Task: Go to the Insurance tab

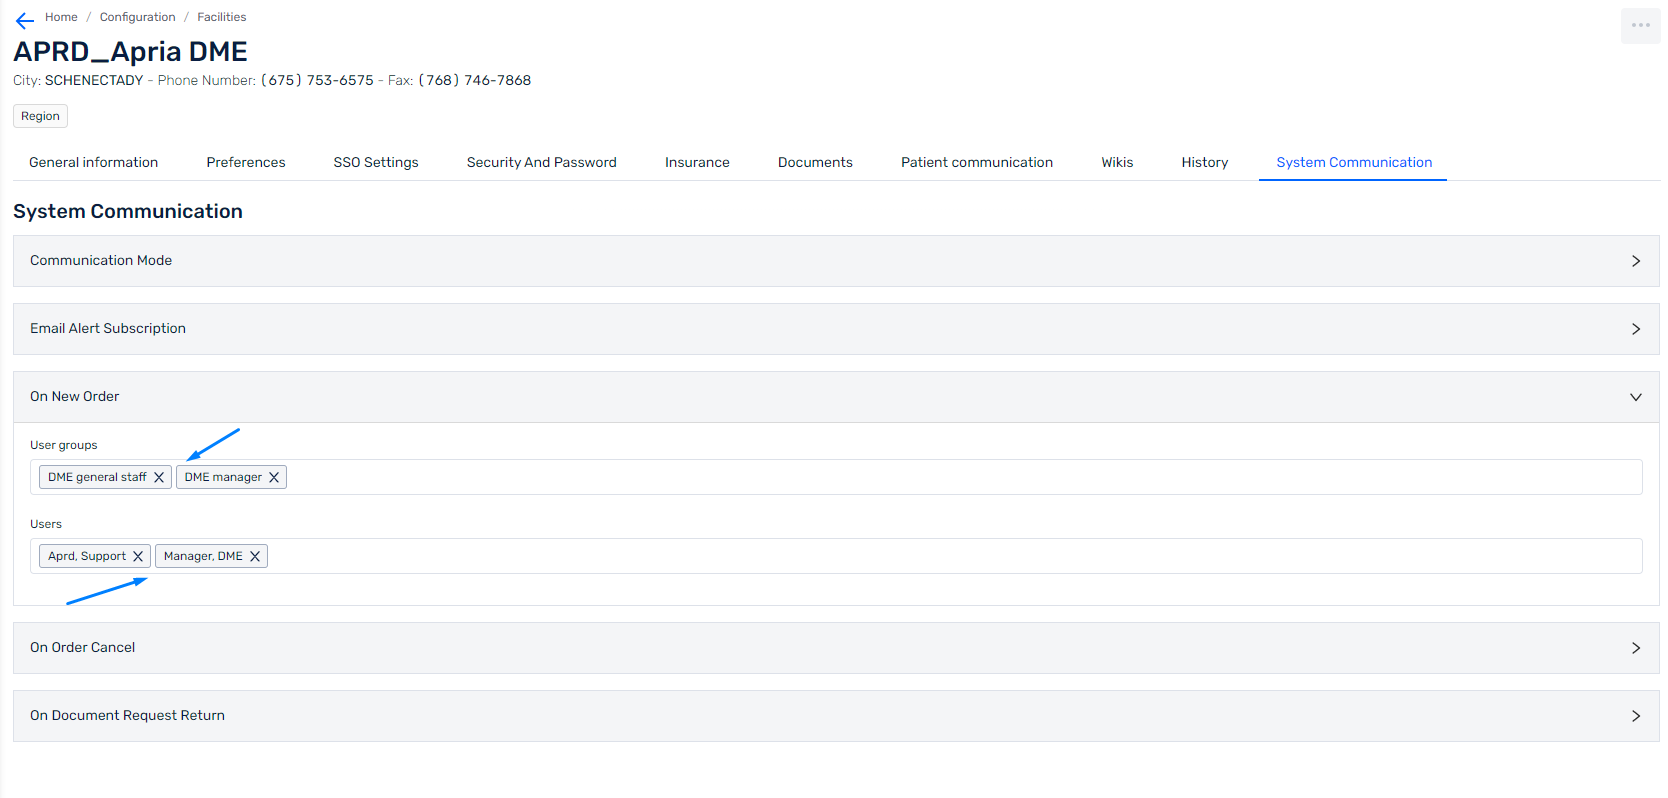Action: coord(697,162)
